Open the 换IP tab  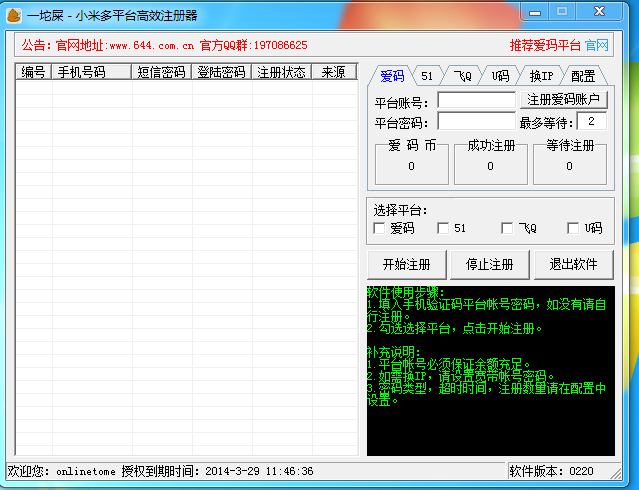pyautogui.click(x=541, y=76)
